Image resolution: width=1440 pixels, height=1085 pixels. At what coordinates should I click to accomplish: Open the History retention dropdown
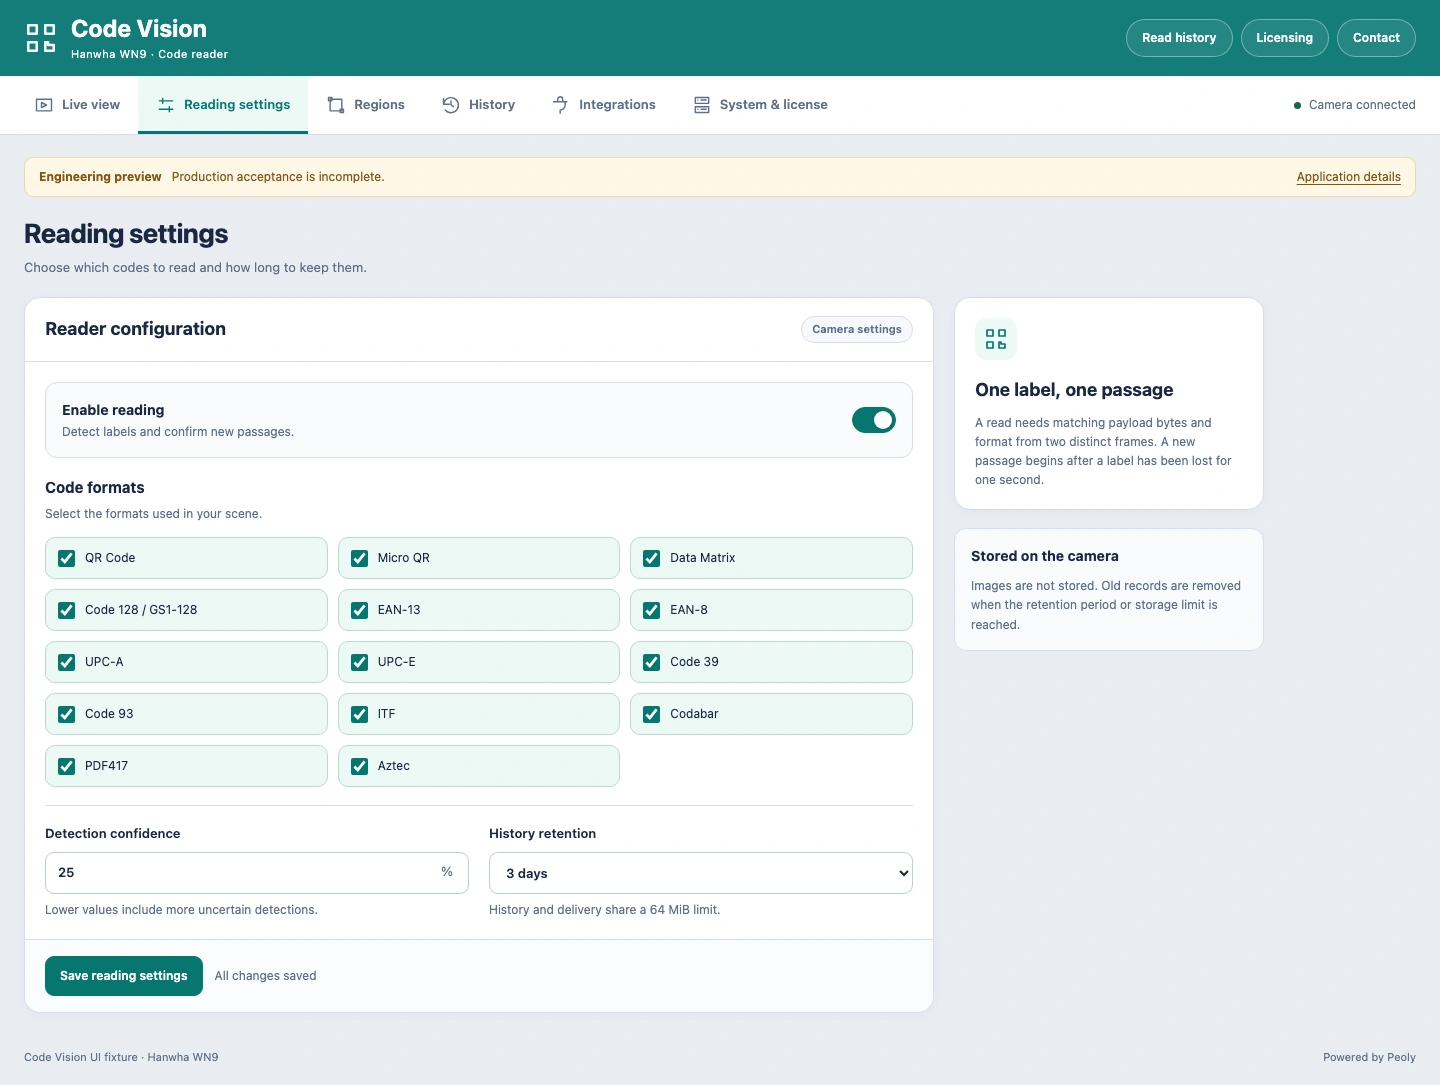click(701, 873)
